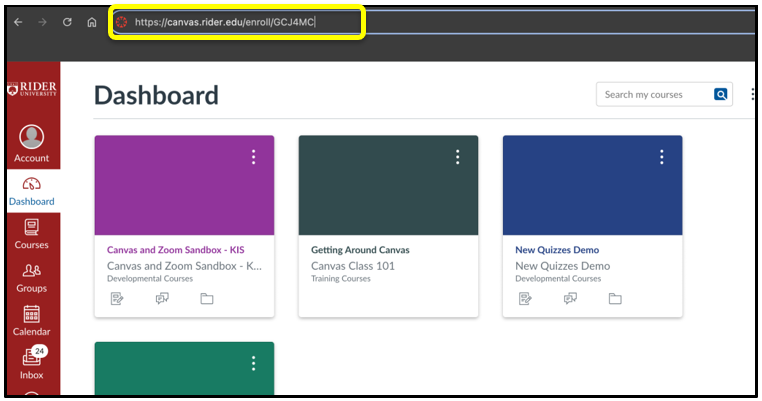This screenshot has width=762, height=401.
Task: Click the blue search magnifier button
Action: point(720,94)
